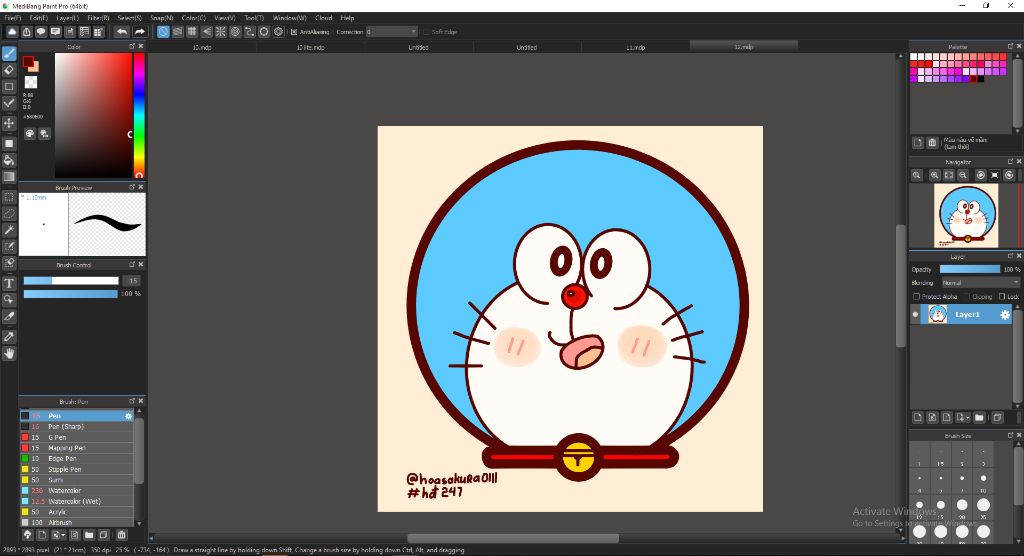Select the Mapping Pen brush

coord(77,448)
